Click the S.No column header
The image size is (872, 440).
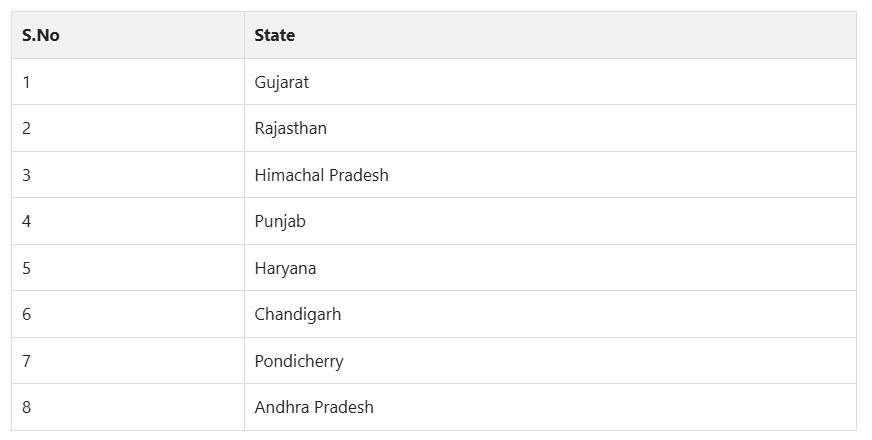[41, 36]
